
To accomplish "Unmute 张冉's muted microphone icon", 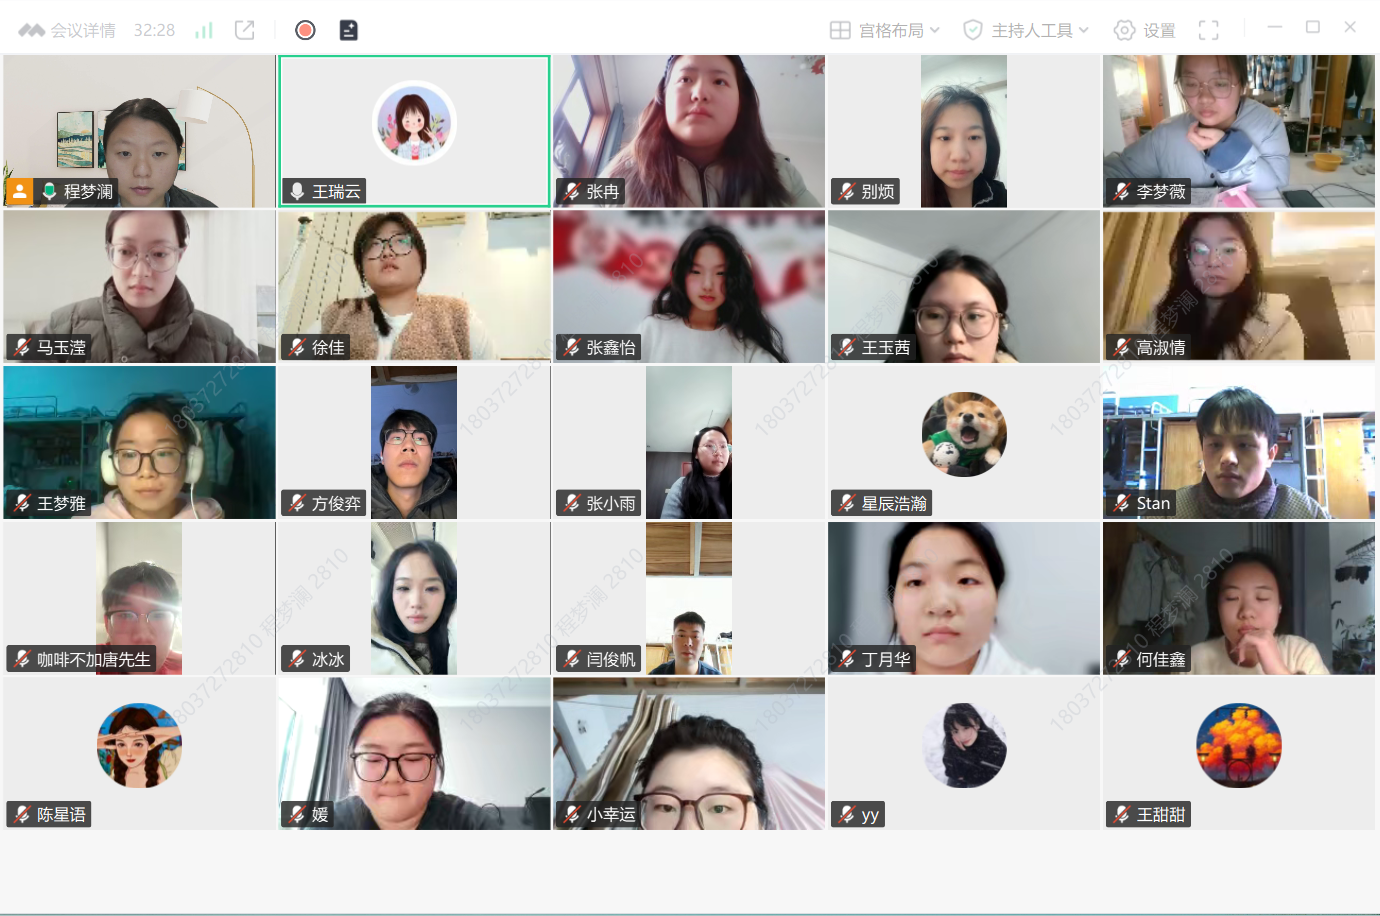I will coord(572,191).
